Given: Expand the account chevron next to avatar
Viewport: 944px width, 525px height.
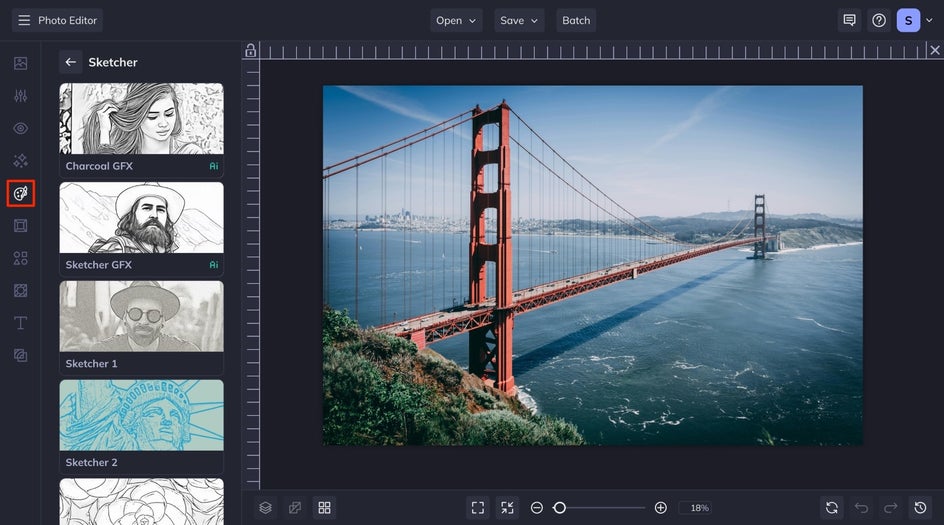Looking at the screenshot, I should coord(929,20).
